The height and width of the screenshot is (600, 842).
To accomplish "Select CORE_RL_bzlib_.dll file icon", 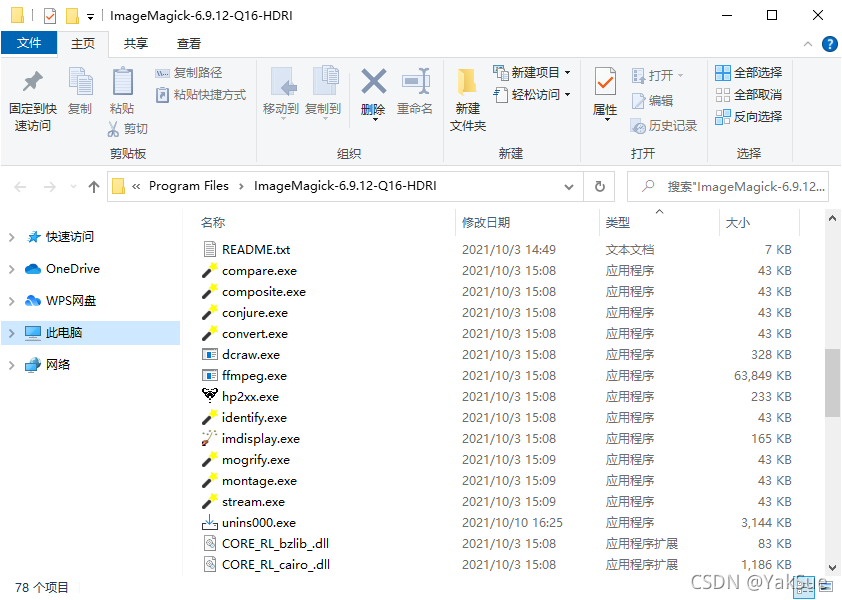I will point(209,544).
